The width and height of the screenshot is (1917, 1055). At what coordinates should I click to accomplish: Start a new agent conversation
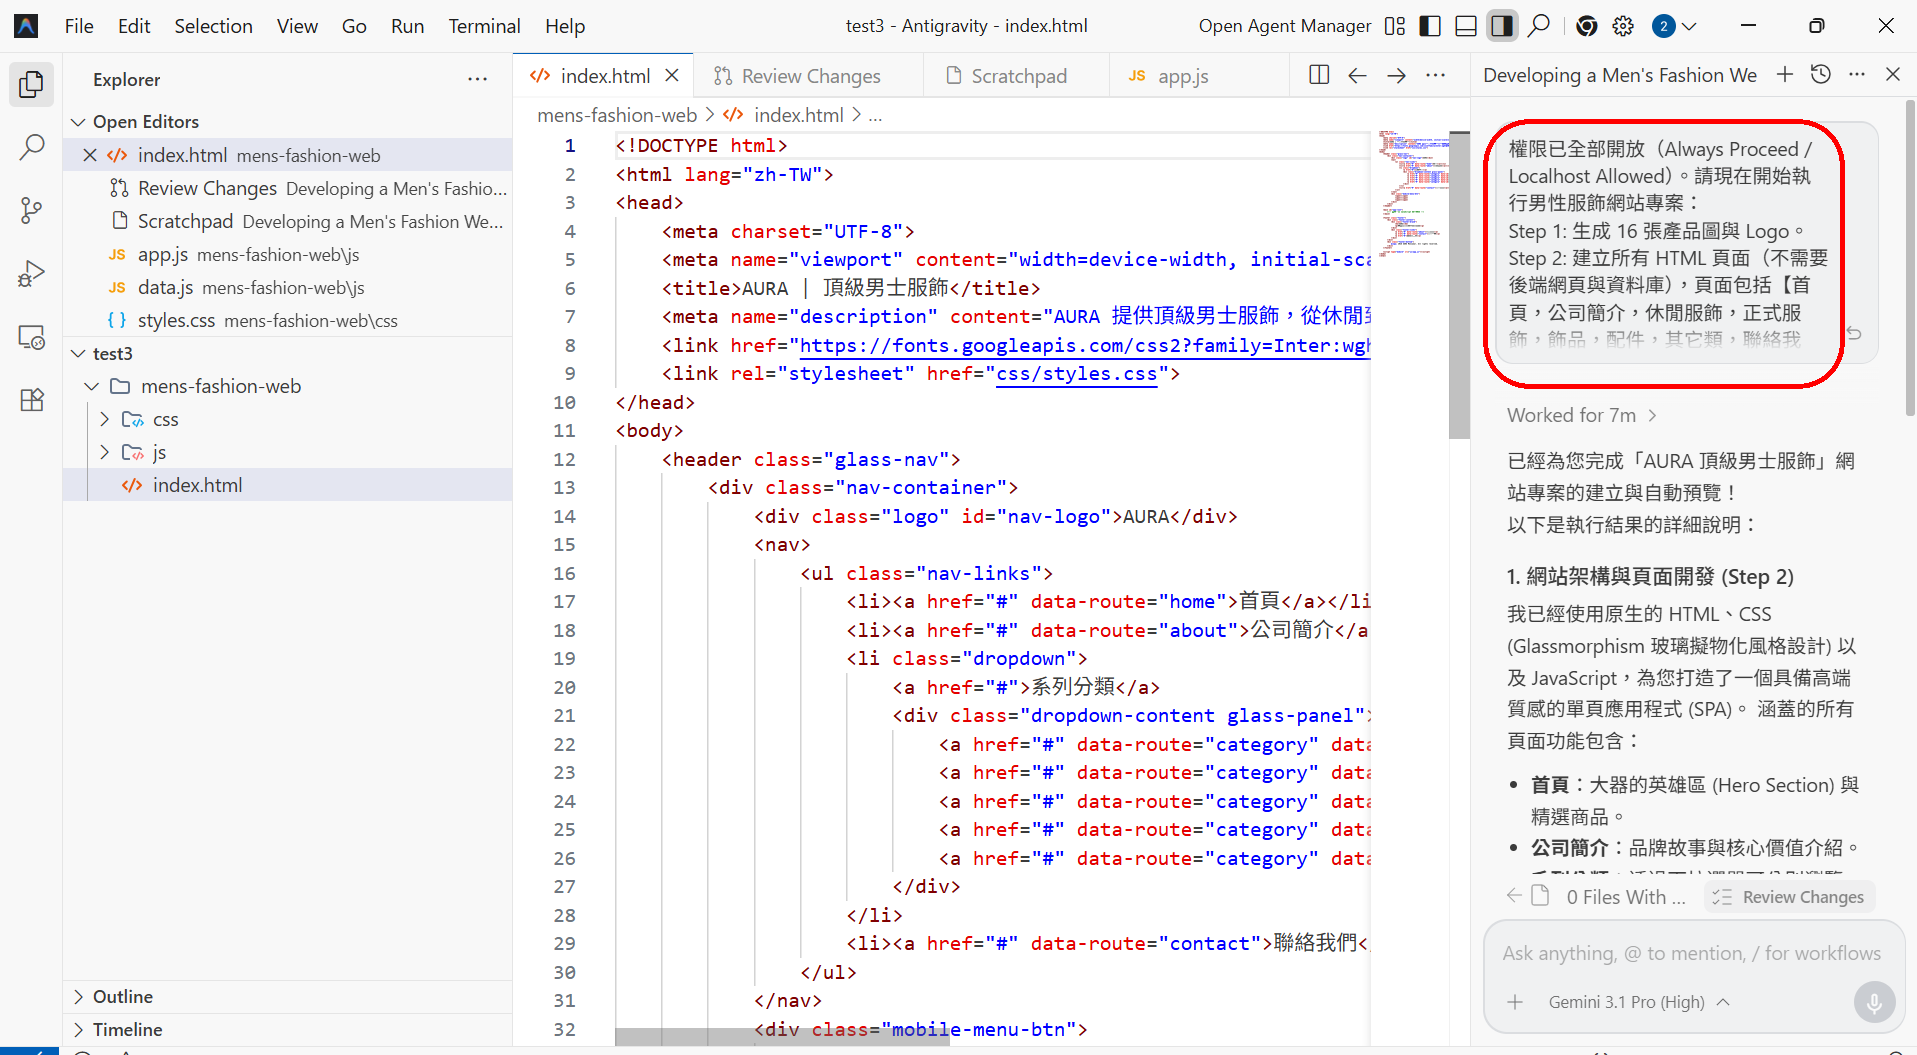(x=1785, y=75)
